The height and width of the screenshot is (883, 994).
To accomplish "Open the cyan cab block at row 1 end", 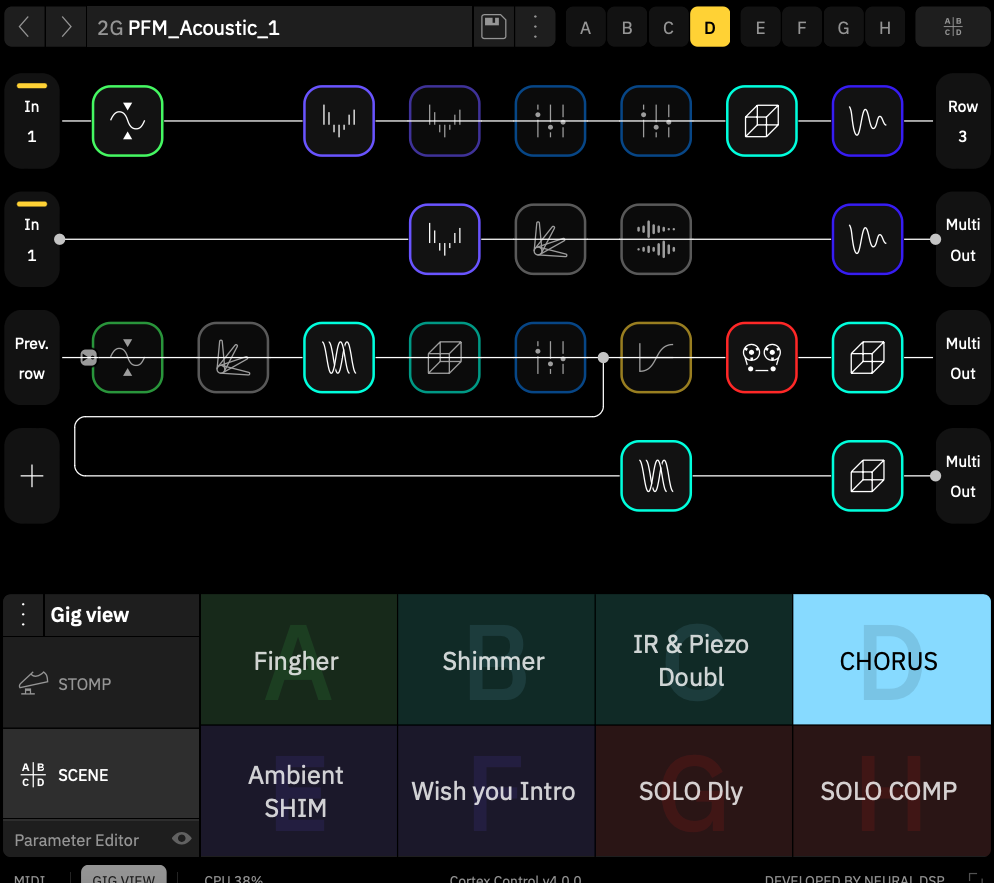I will coord(762,121).
